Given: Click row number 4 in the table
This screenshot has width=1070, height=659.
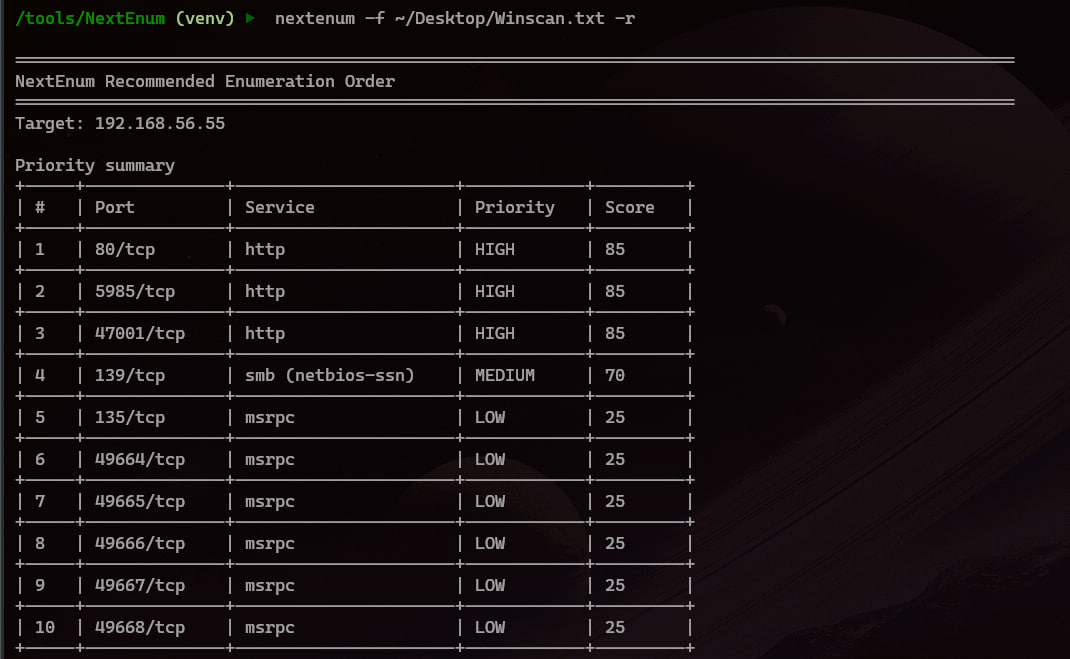Looking at the screenshot, I should [40, 375].
